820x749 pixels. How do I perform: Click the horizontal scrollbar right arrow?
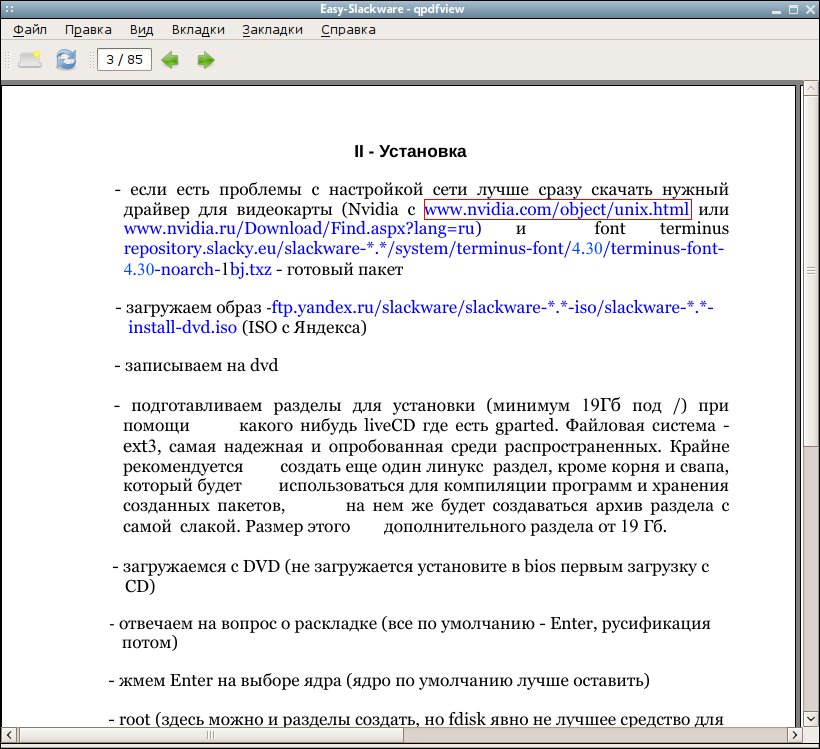tap(795, 734)
